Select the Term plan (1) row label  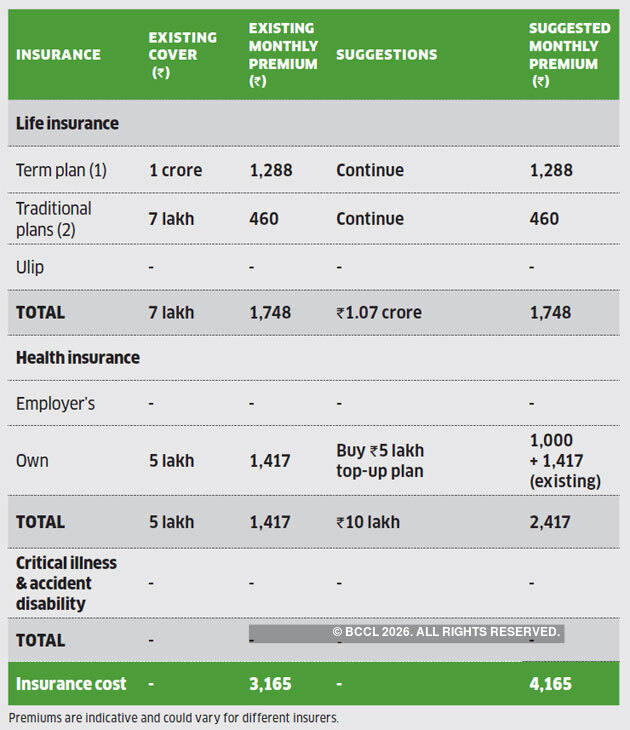61,170
